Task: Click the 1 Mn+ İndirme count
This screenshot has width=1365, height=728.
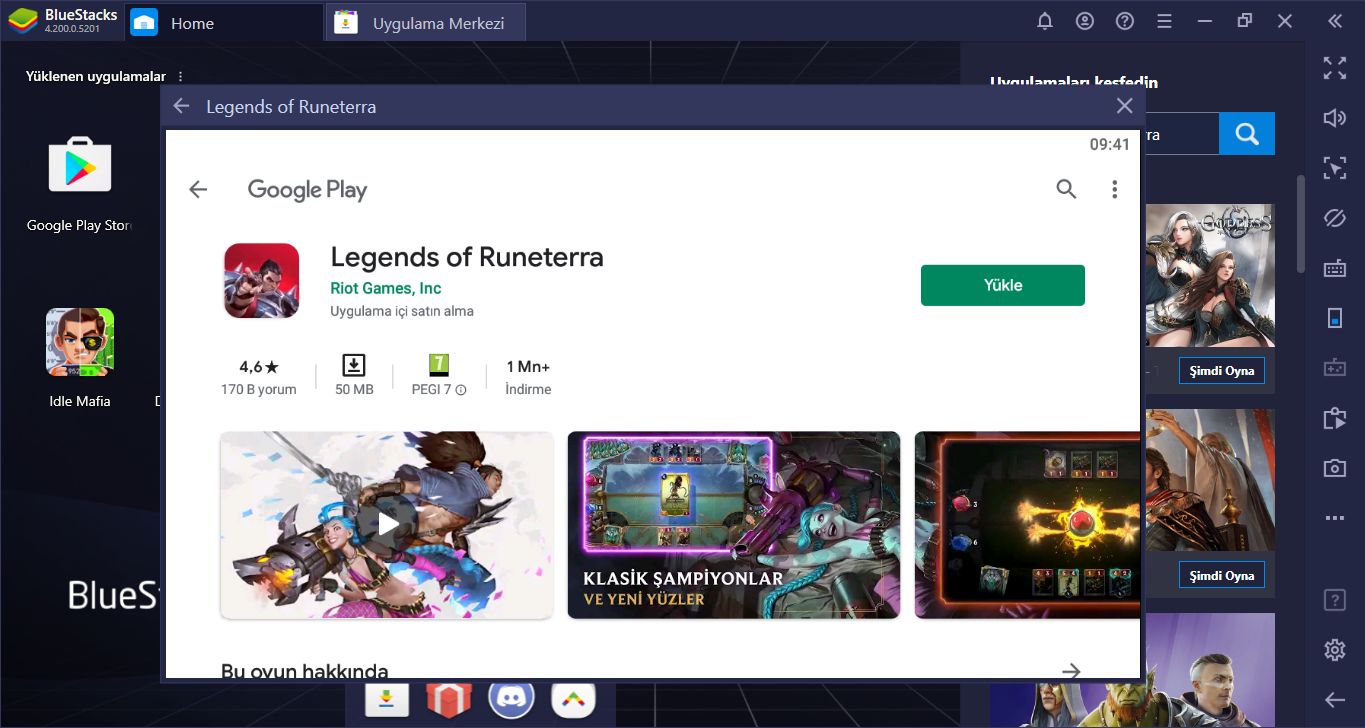Action: click(x=528, y=377)
